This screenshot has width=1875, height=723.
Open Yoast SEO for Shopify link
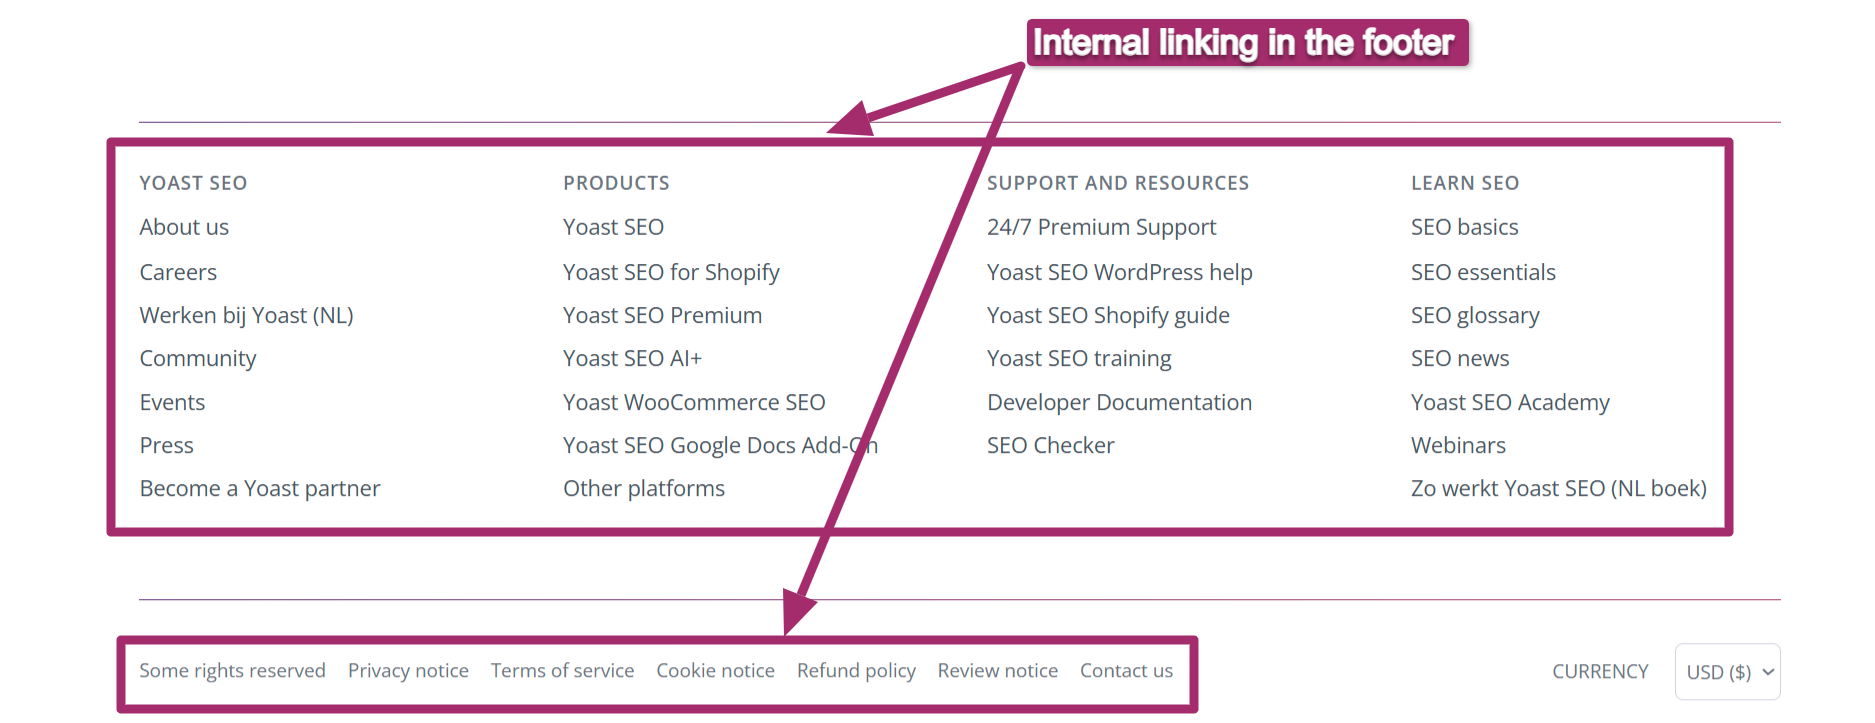tap(671, 272)
